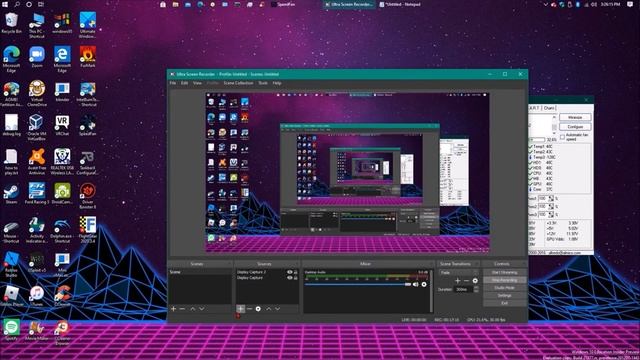Add a new scene with the plus icon

(x=173, y=309)
